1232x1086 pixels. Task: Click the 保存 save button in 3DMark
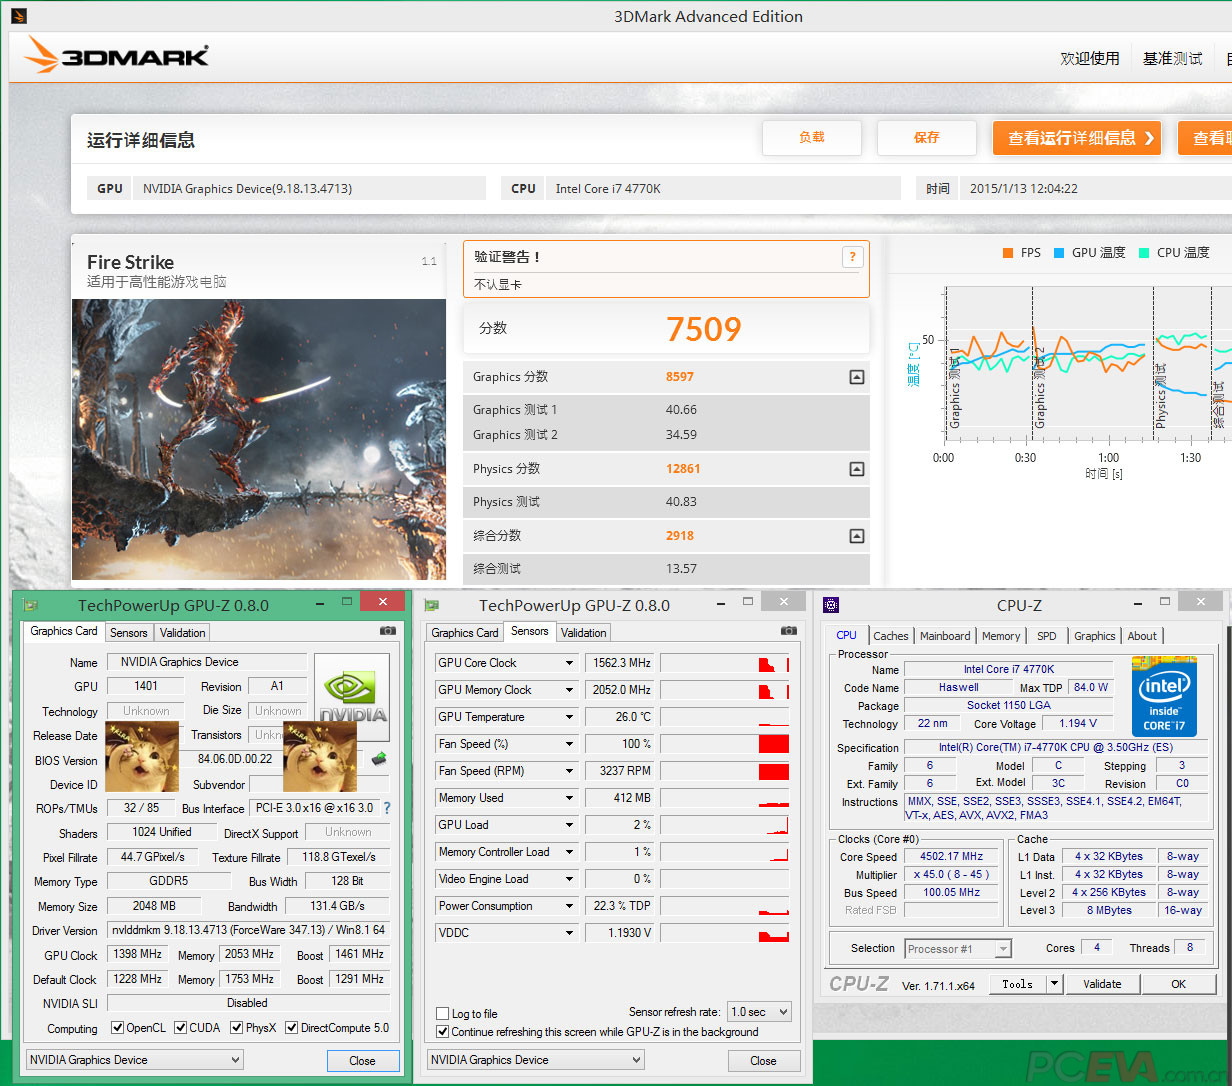[x=926, y=138]
